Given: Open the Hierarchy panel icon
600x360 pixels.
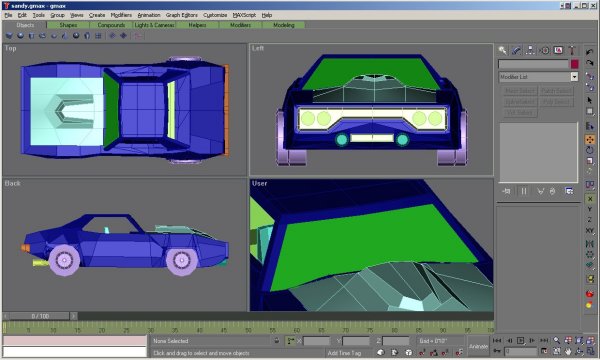Looking at the screenshot, I should (x=530, y=50).
